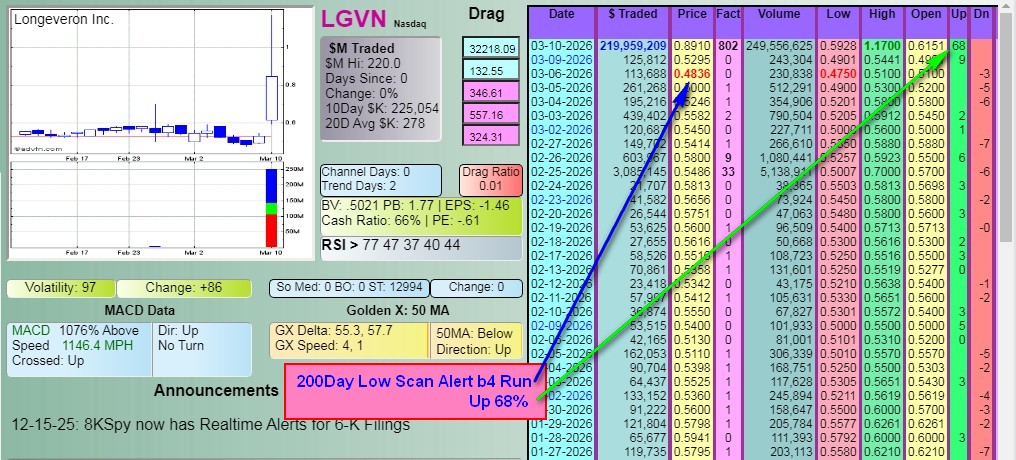Click the $M Traded summary panel
Screen dimensions: 1016x460
[x=380, y=89]
